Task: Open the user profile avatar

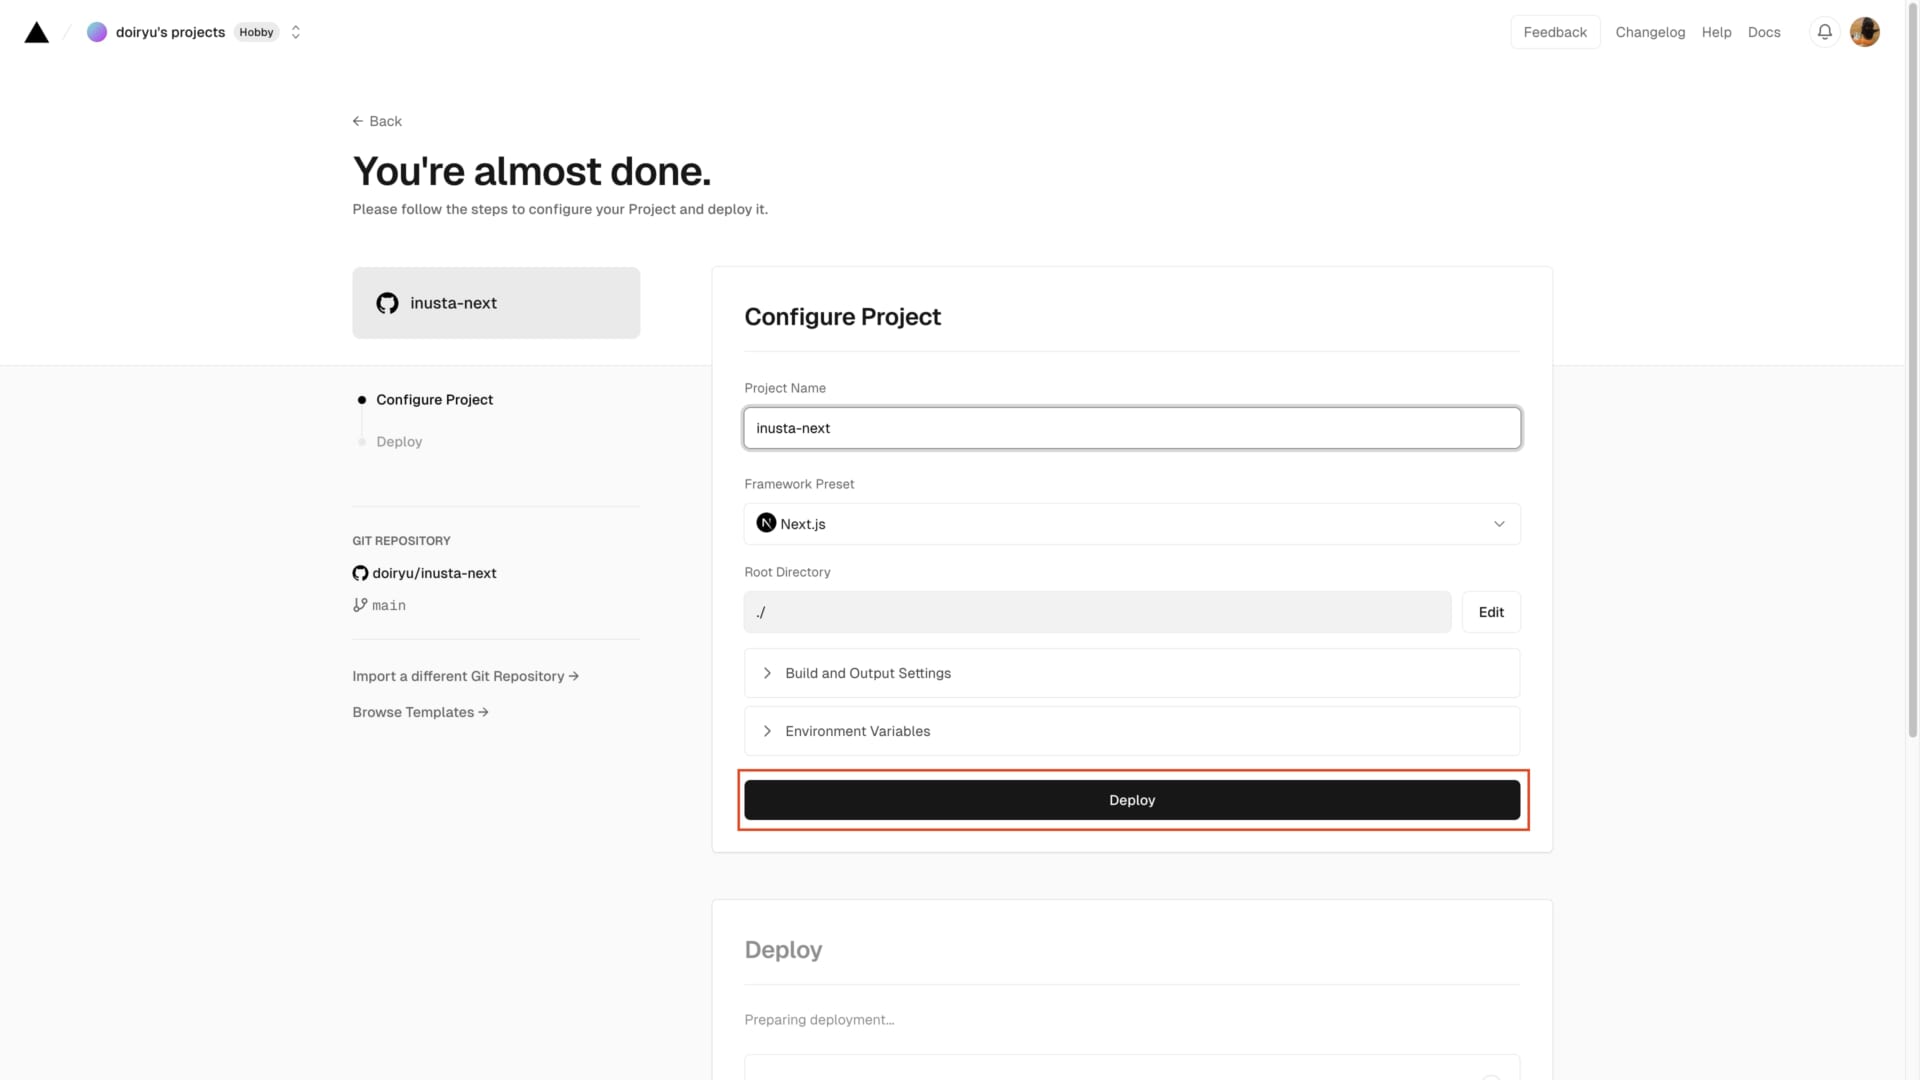Action: point(1865,32)
